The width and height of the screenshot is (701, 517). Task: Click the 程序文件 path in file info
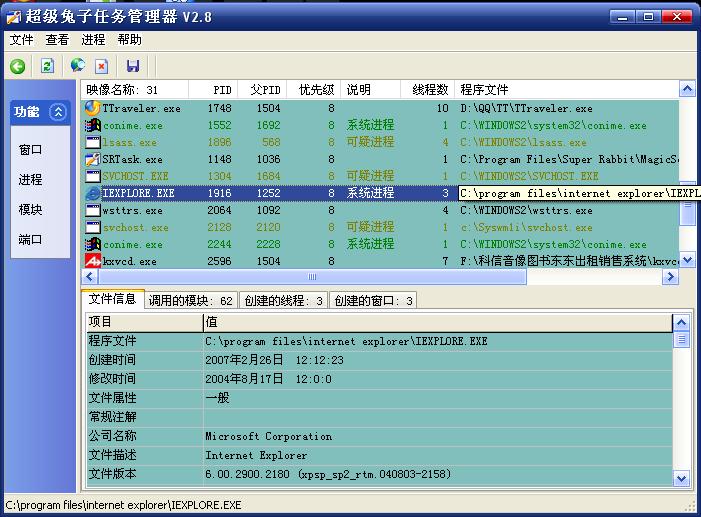pos(346,341)
